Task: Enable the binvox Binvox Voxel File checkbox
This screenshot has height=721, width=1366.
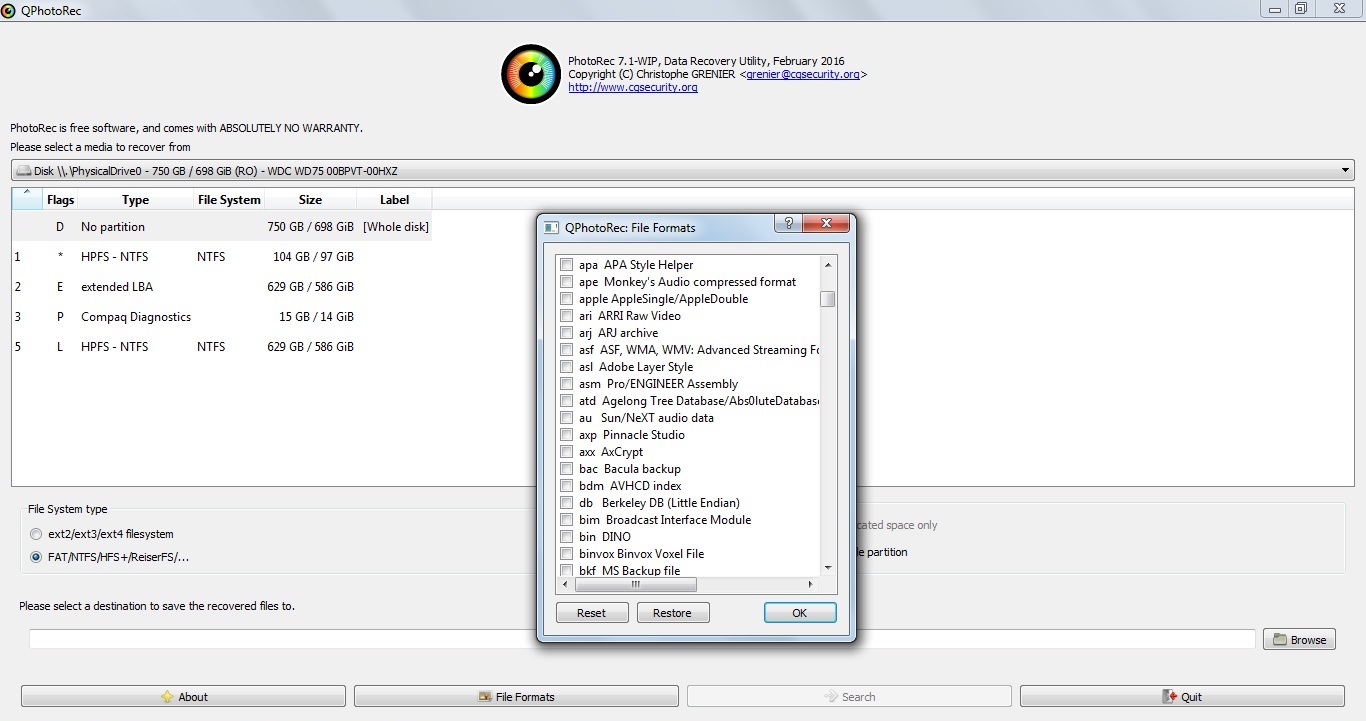Action: pos(566,554)
